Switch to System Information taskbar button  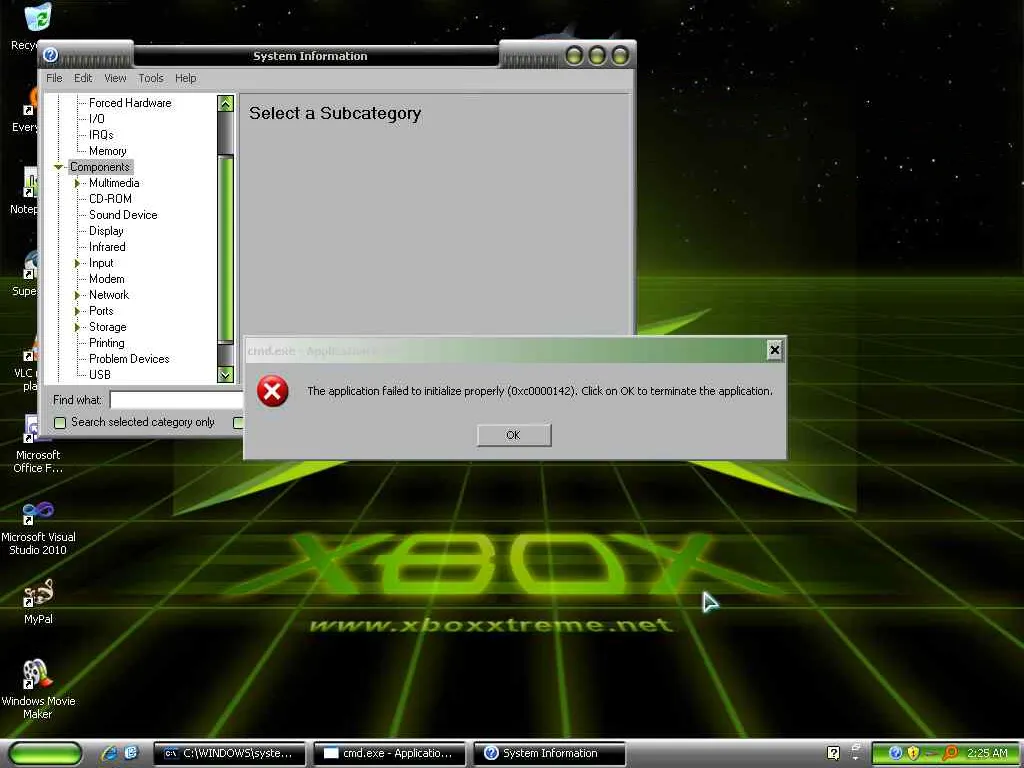click(x=549, y=754)
